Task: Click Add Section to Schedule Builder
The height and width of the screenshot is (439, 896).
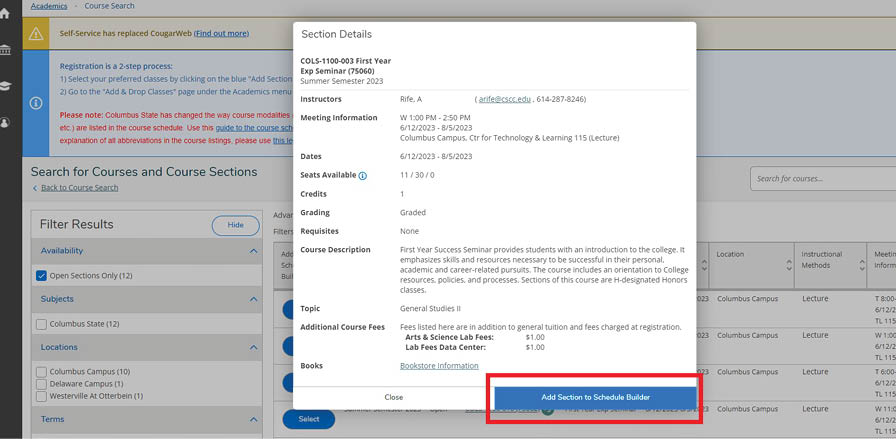Action: point(595,397)
